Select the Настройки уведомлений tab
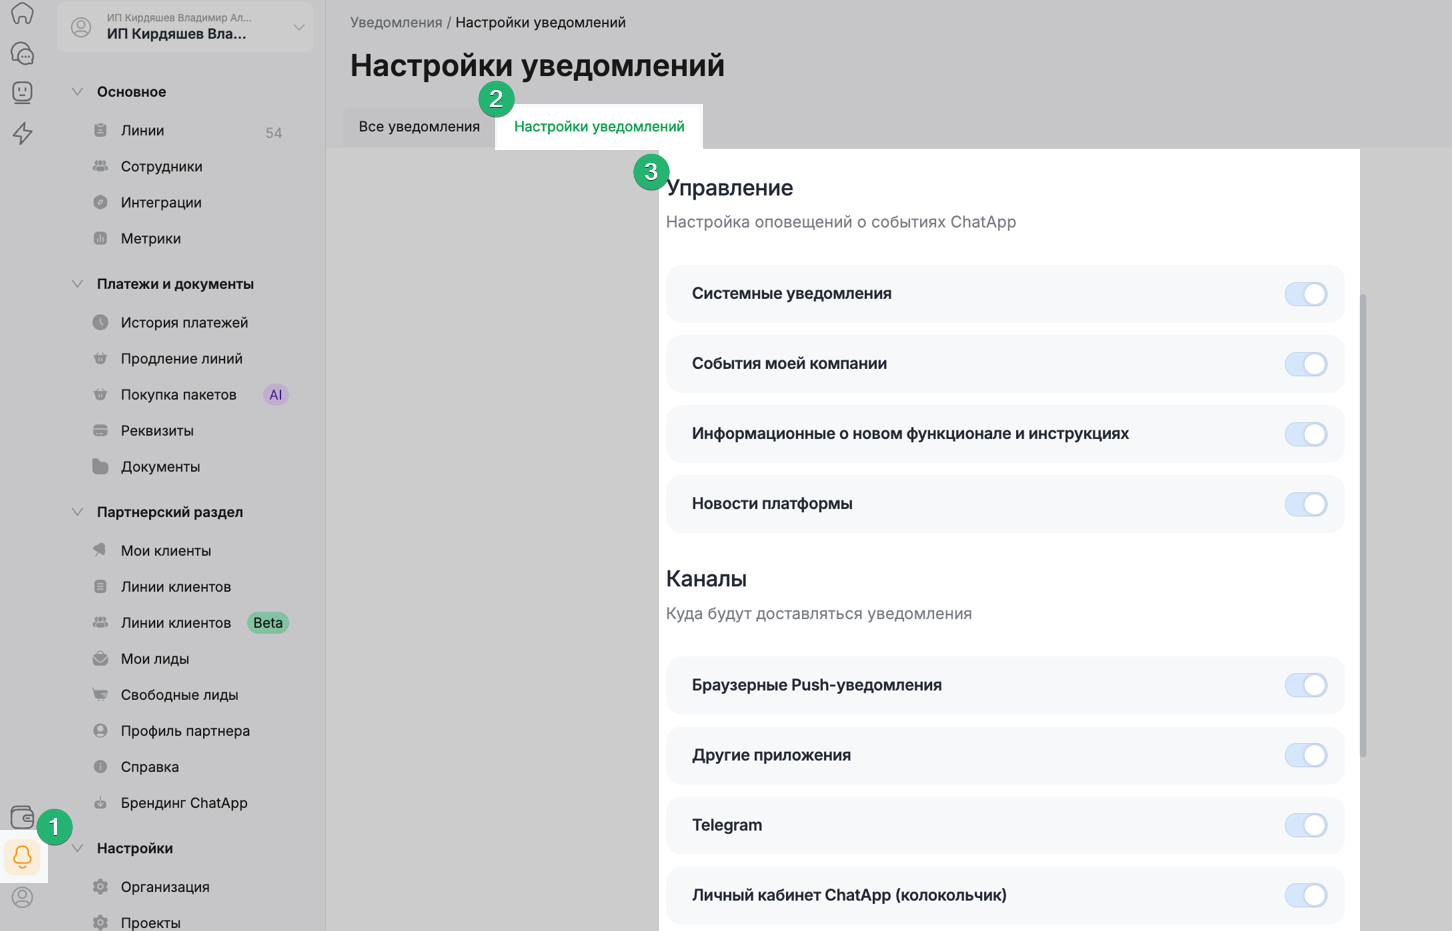The height and width of the screenshot is (931, 1452). click(x=599, y=127)
